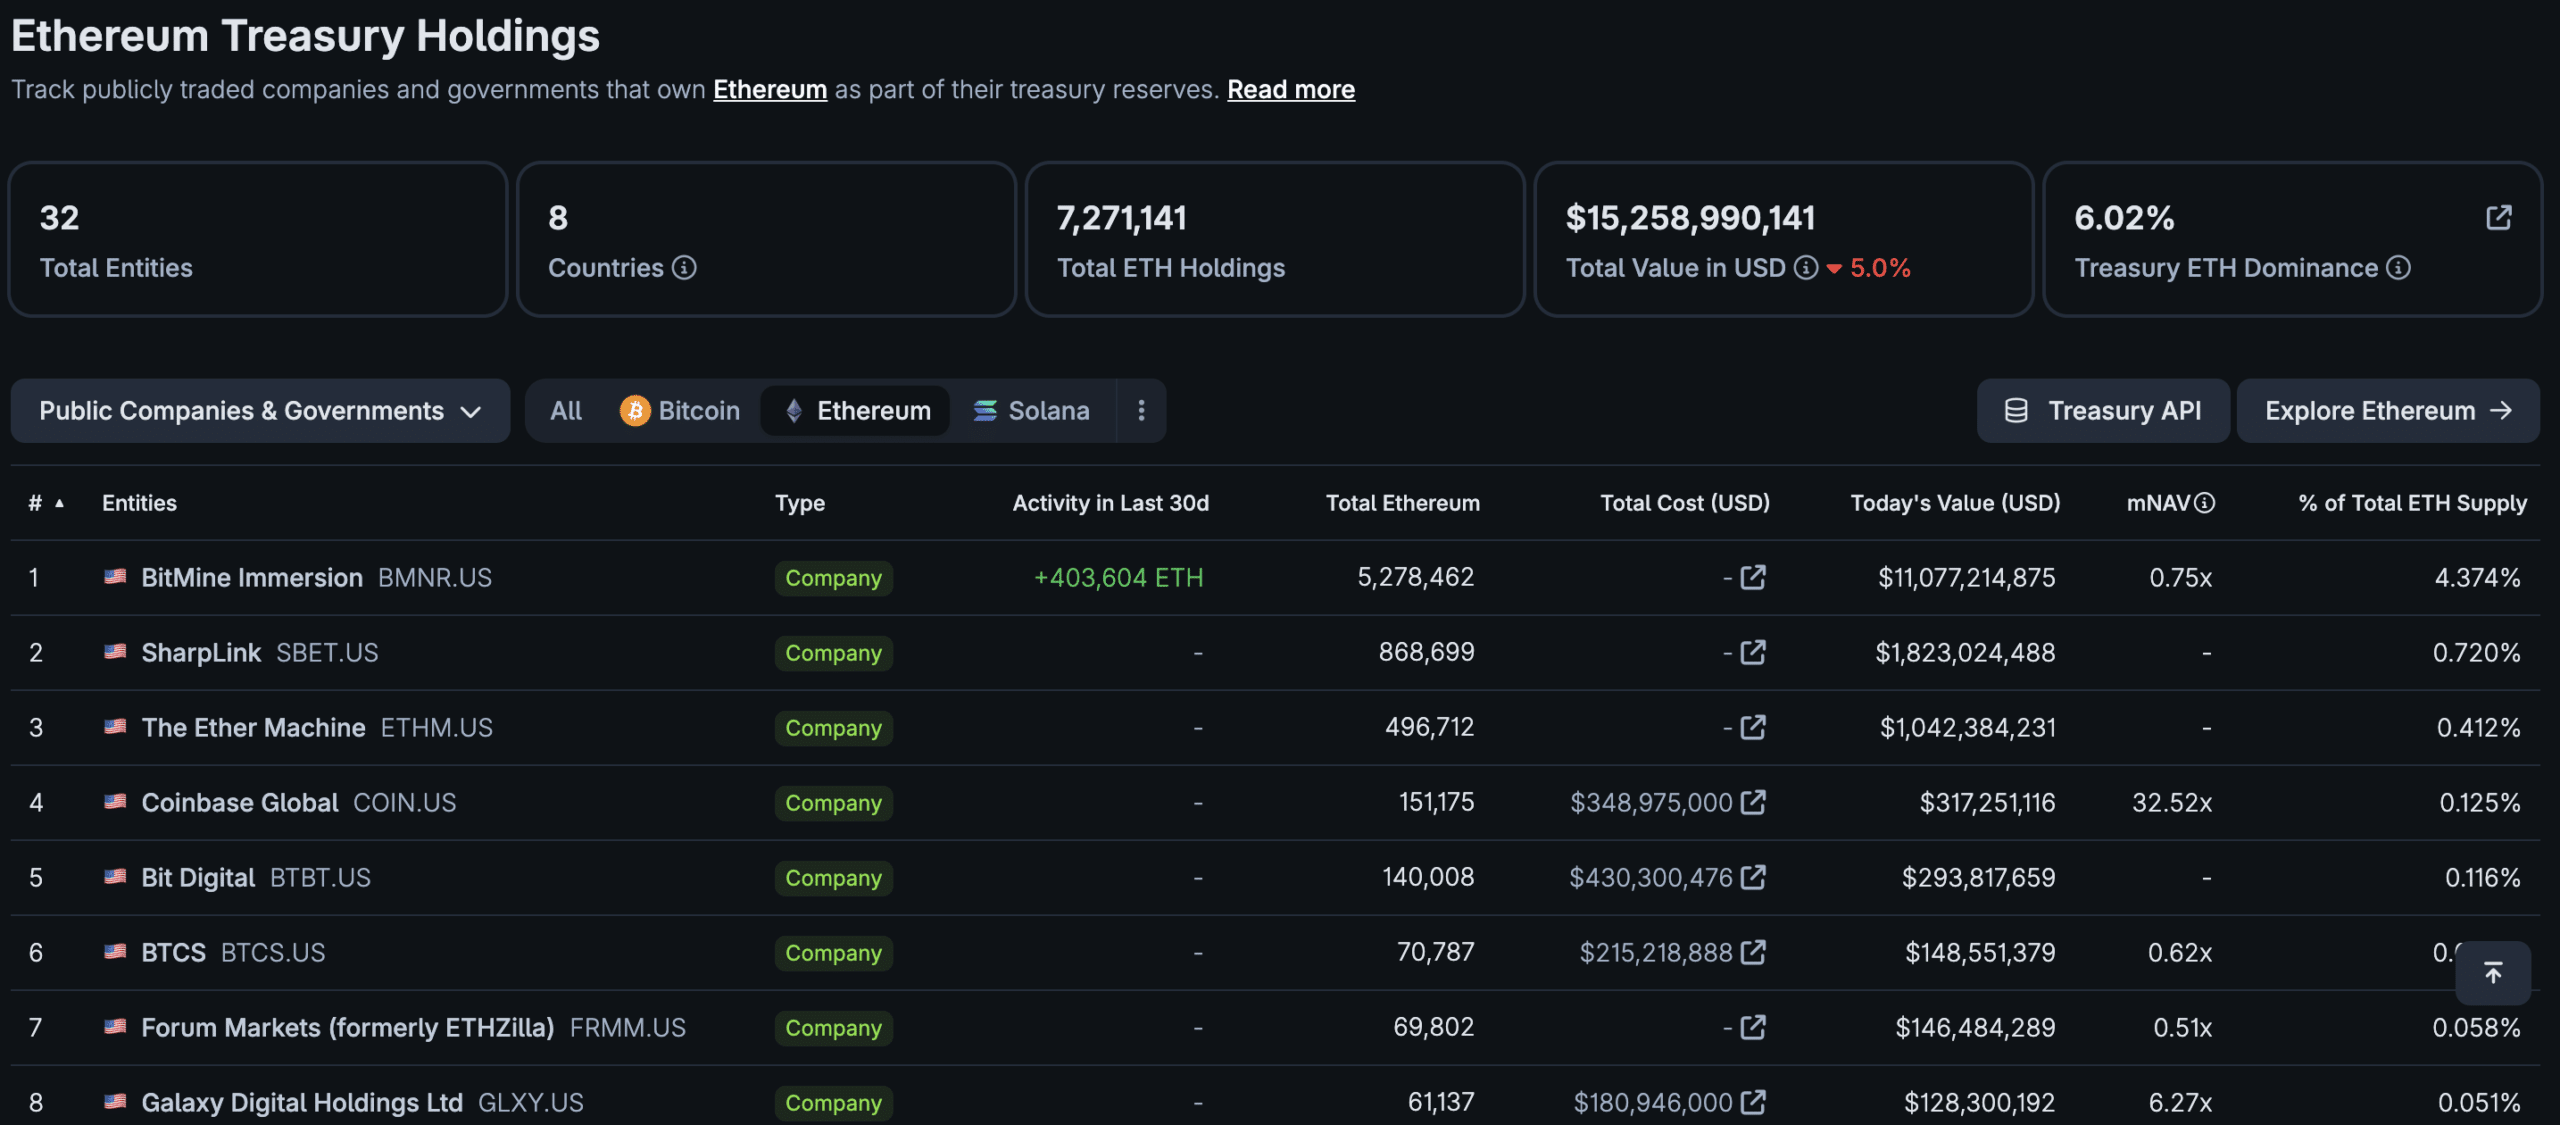This screenshot has width=2560, height=1125.
Task: Click the 5.0% value change indicator
Action: coord(1869,267)
